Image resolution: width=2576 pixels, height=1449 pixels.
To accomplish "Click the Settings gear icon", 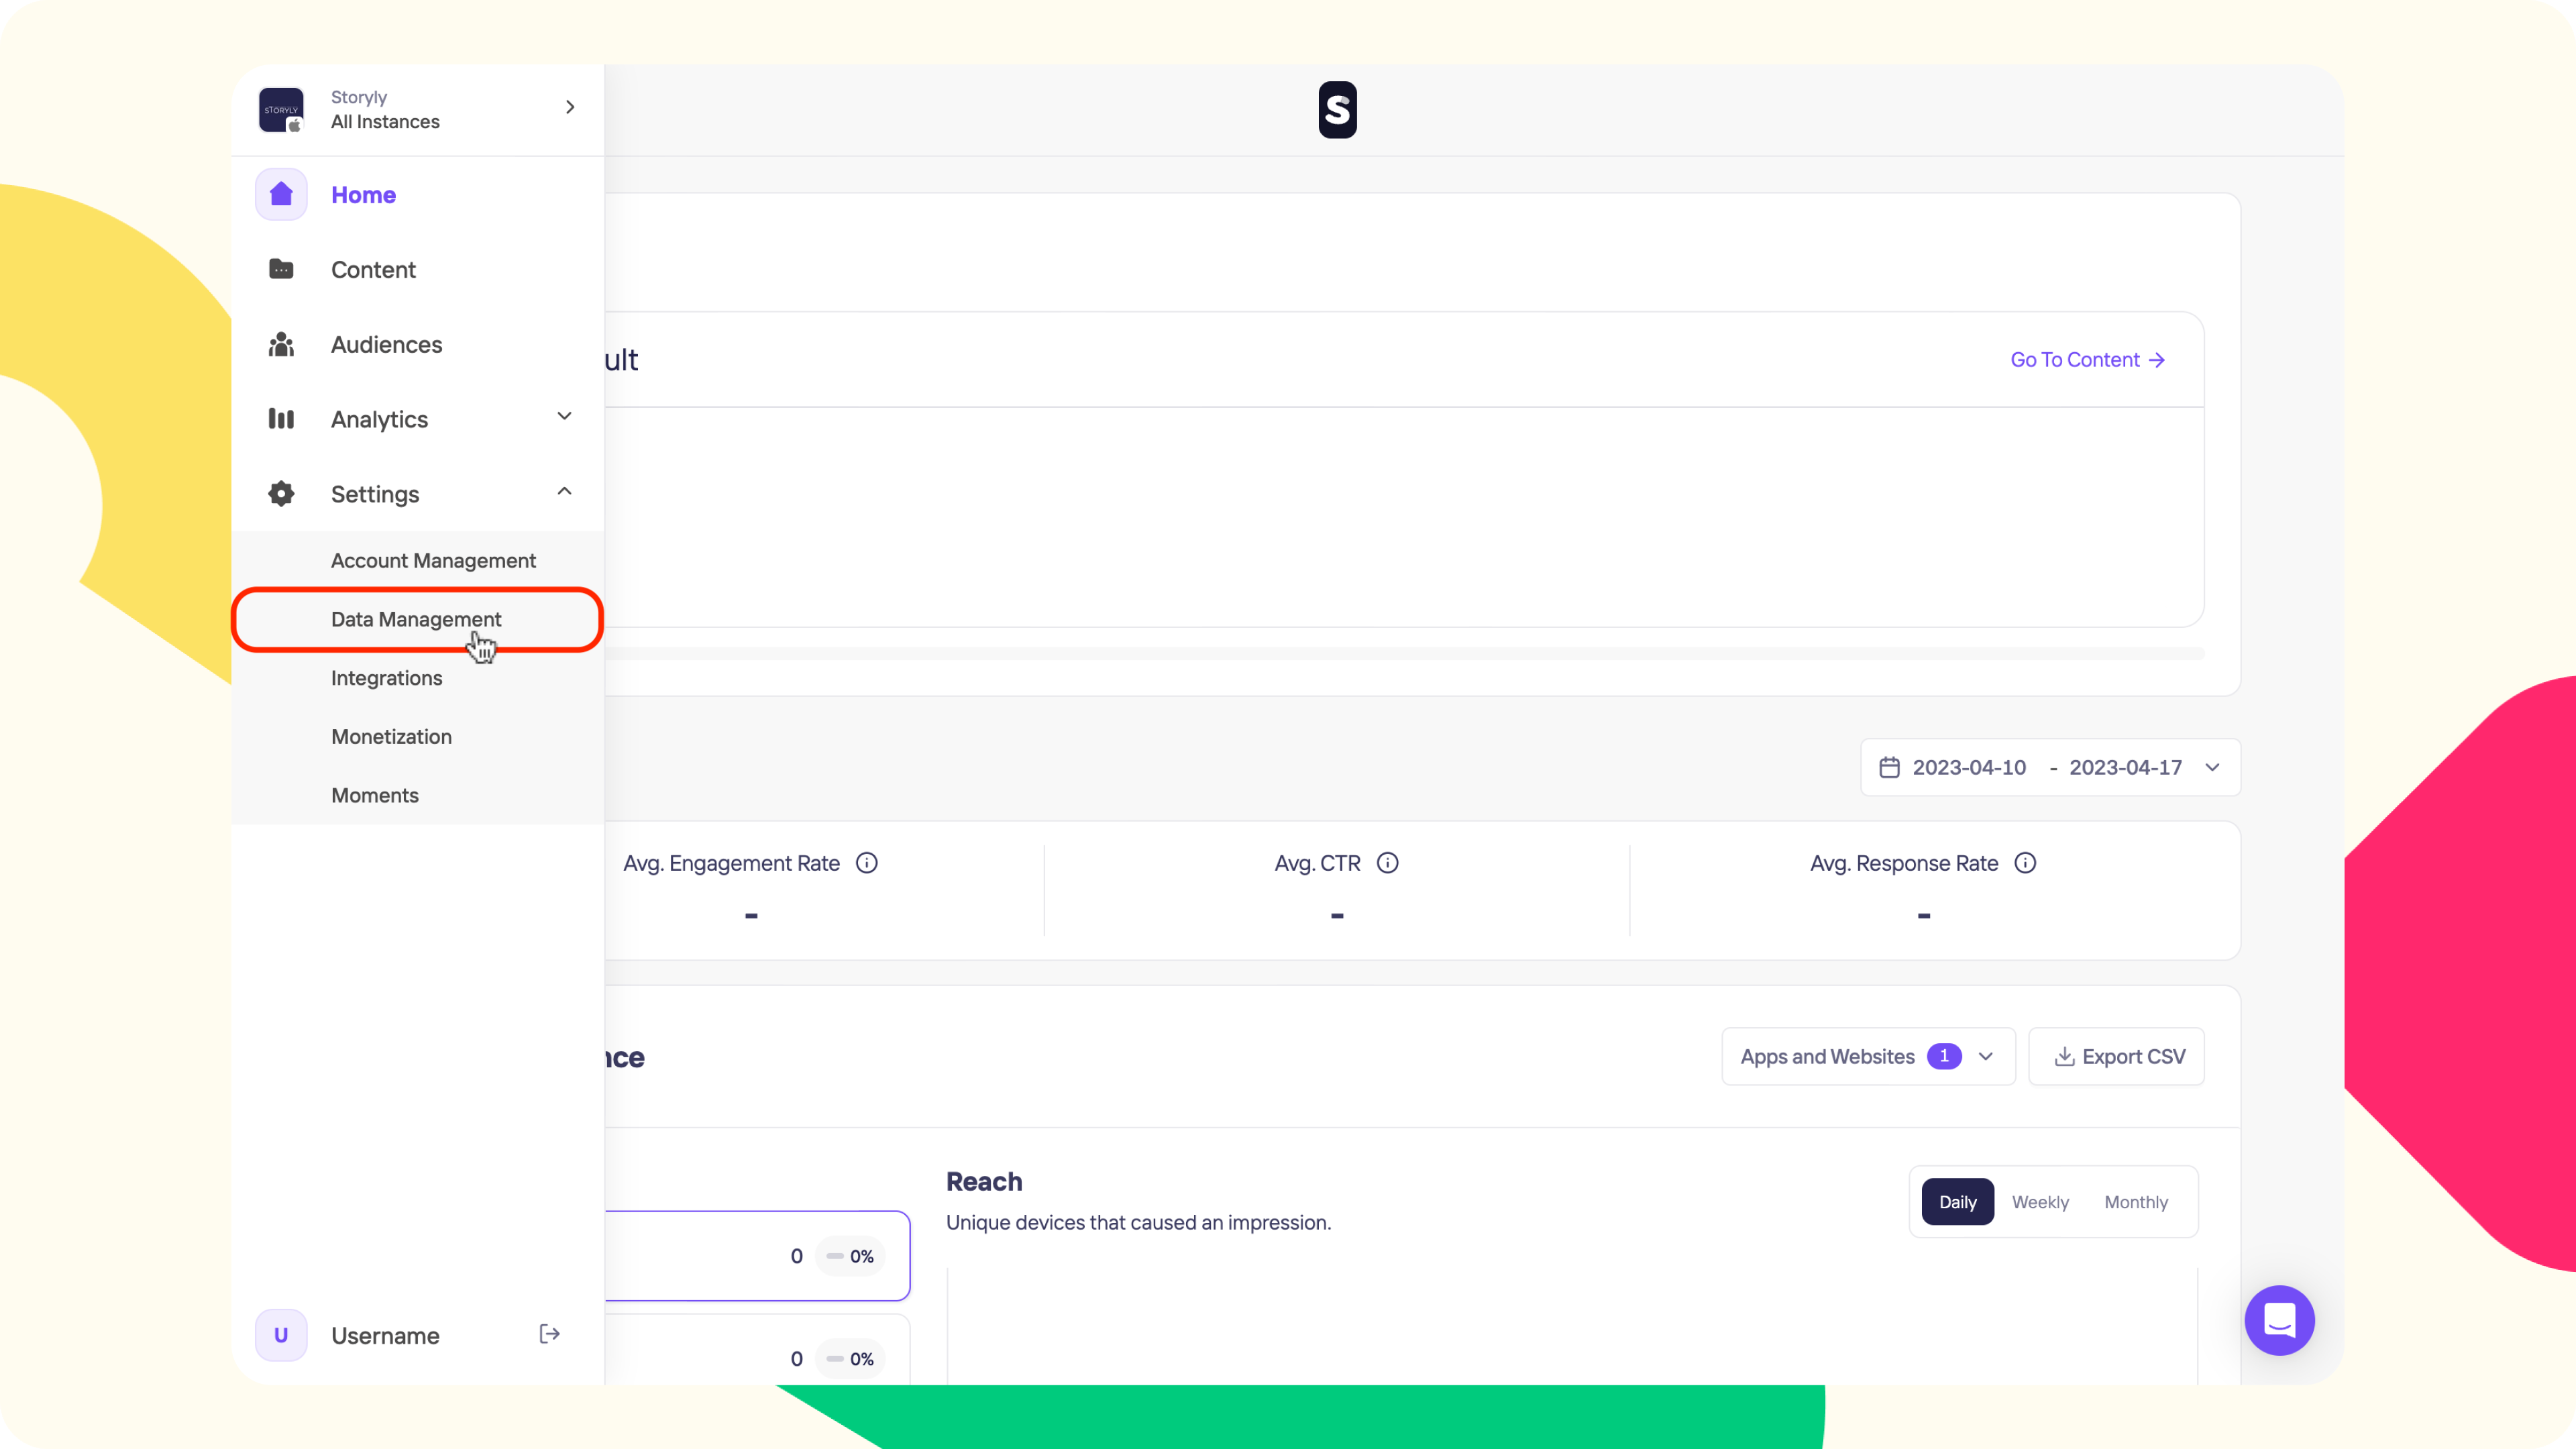I will (x=281, y=494).
